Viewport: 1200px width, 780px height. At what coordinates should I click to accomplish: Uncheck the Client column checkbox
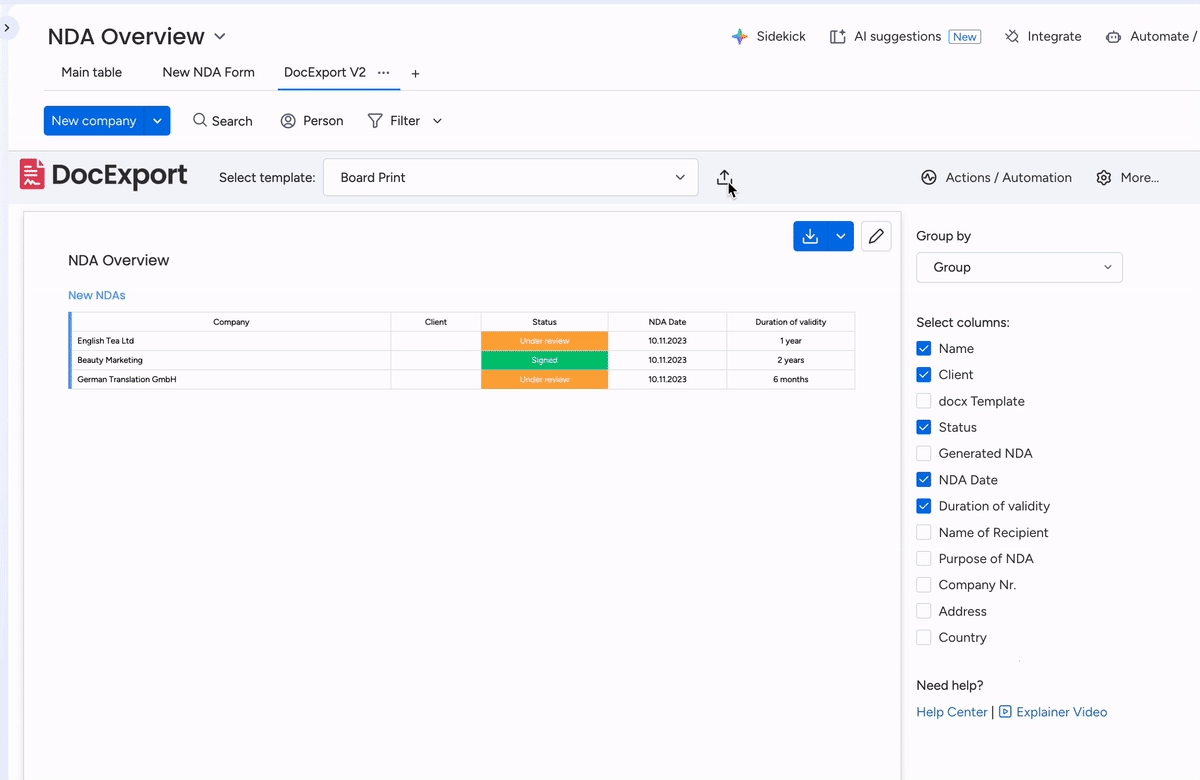pyautogui.click(x=924, y=375)
